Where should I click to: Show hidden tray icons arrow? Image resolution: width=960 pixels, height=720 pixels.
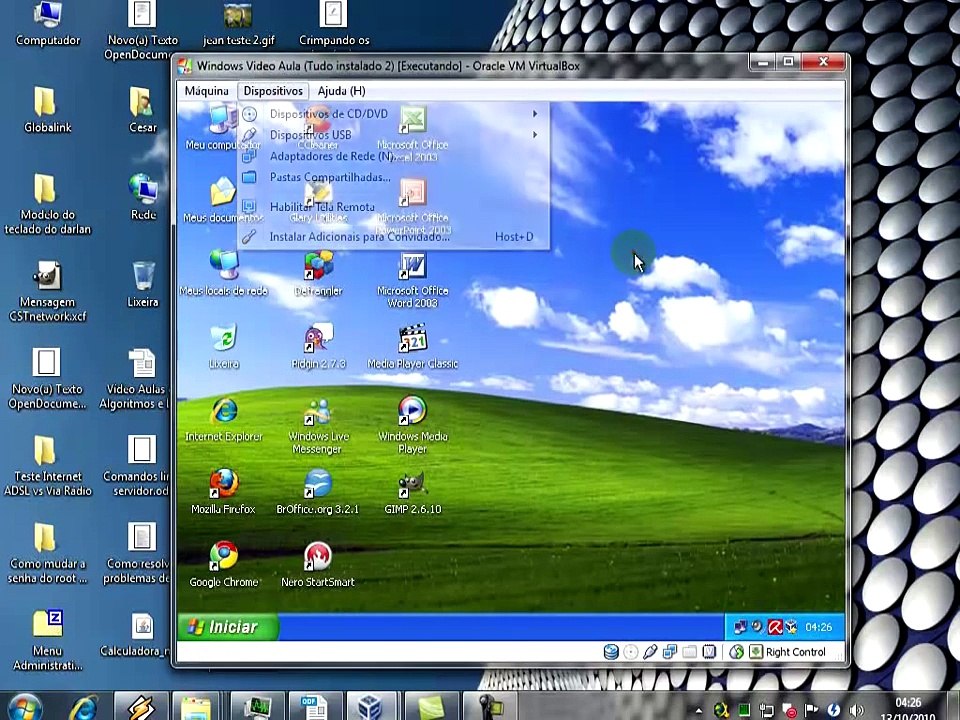(699, 711)
